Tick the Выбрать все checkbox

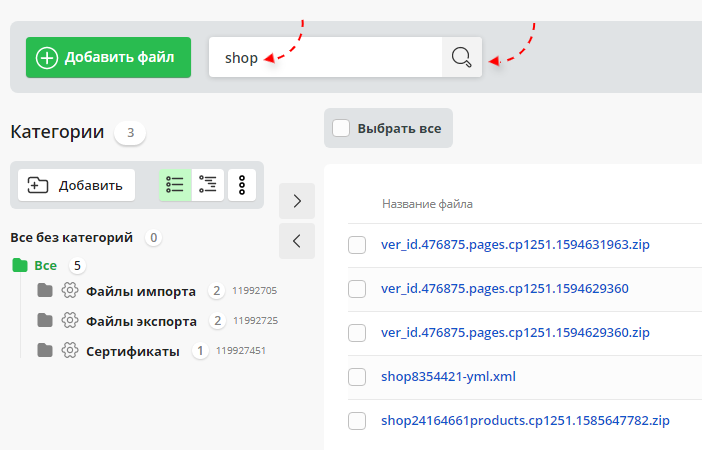[x=341, y=128]
